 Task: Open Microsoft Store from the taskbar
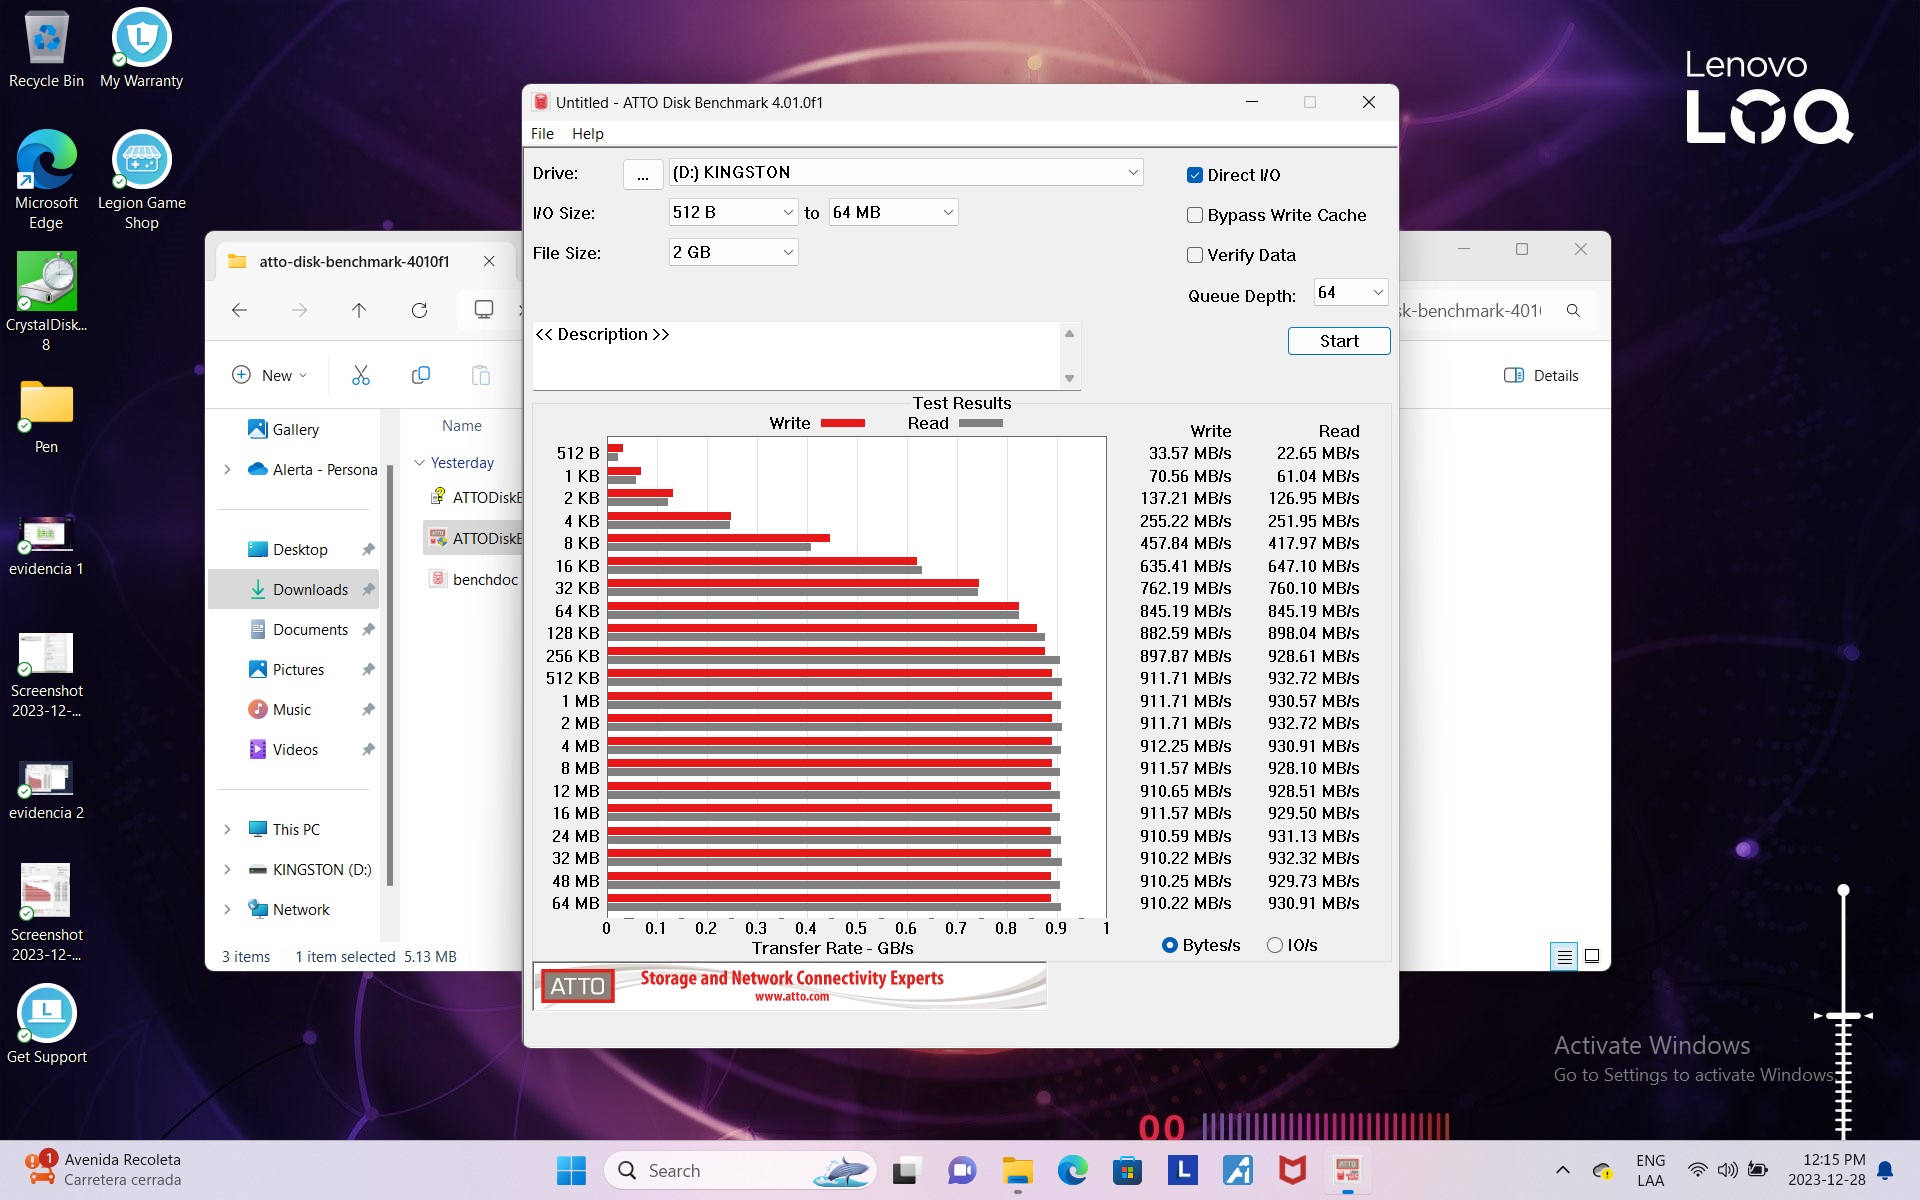pos(1127,1170)
